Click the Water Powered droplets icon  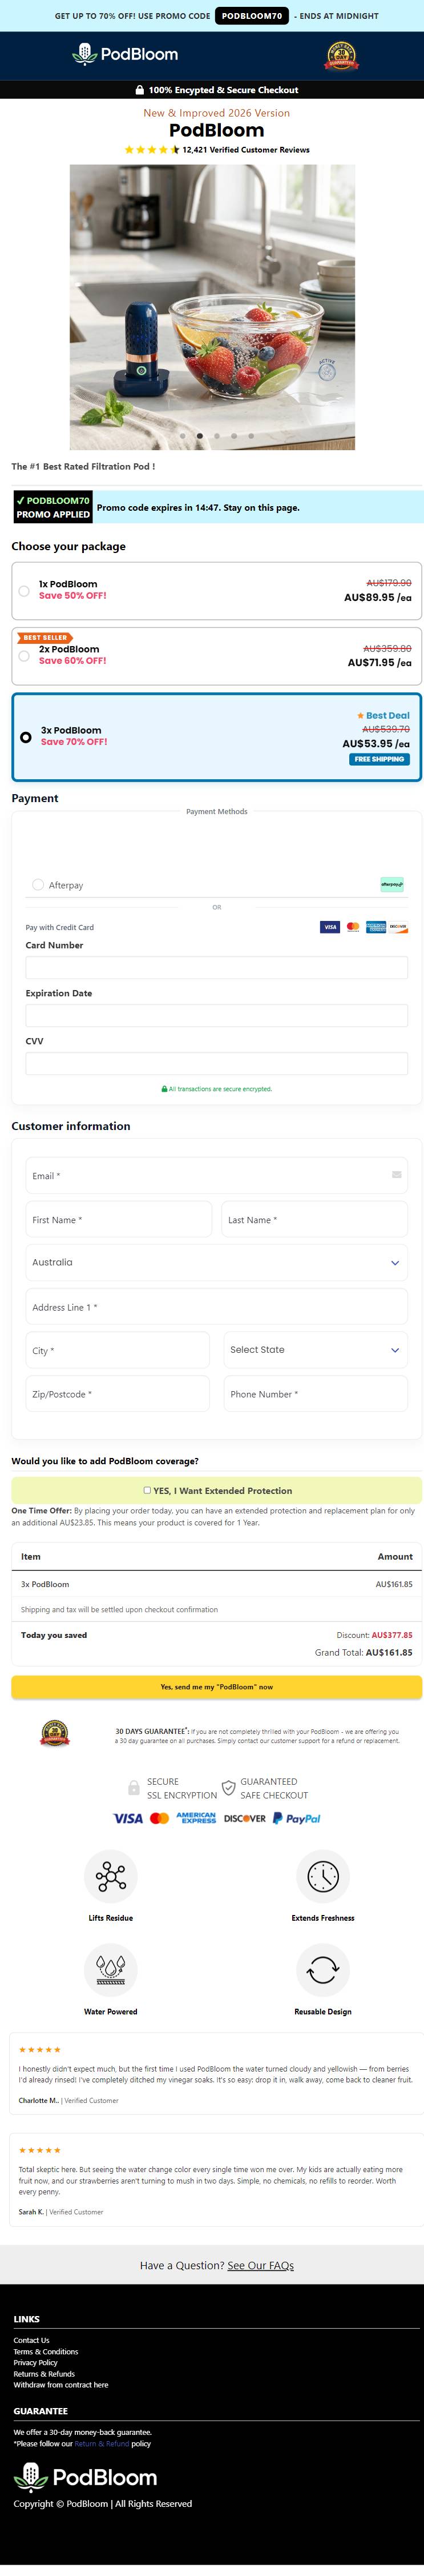pyautogui.click(x=111, y=1969)
